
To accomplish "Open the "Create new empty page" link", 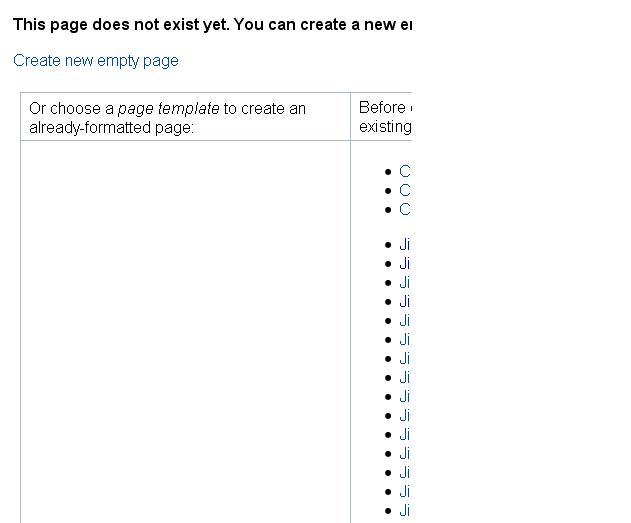I will 96,61.
